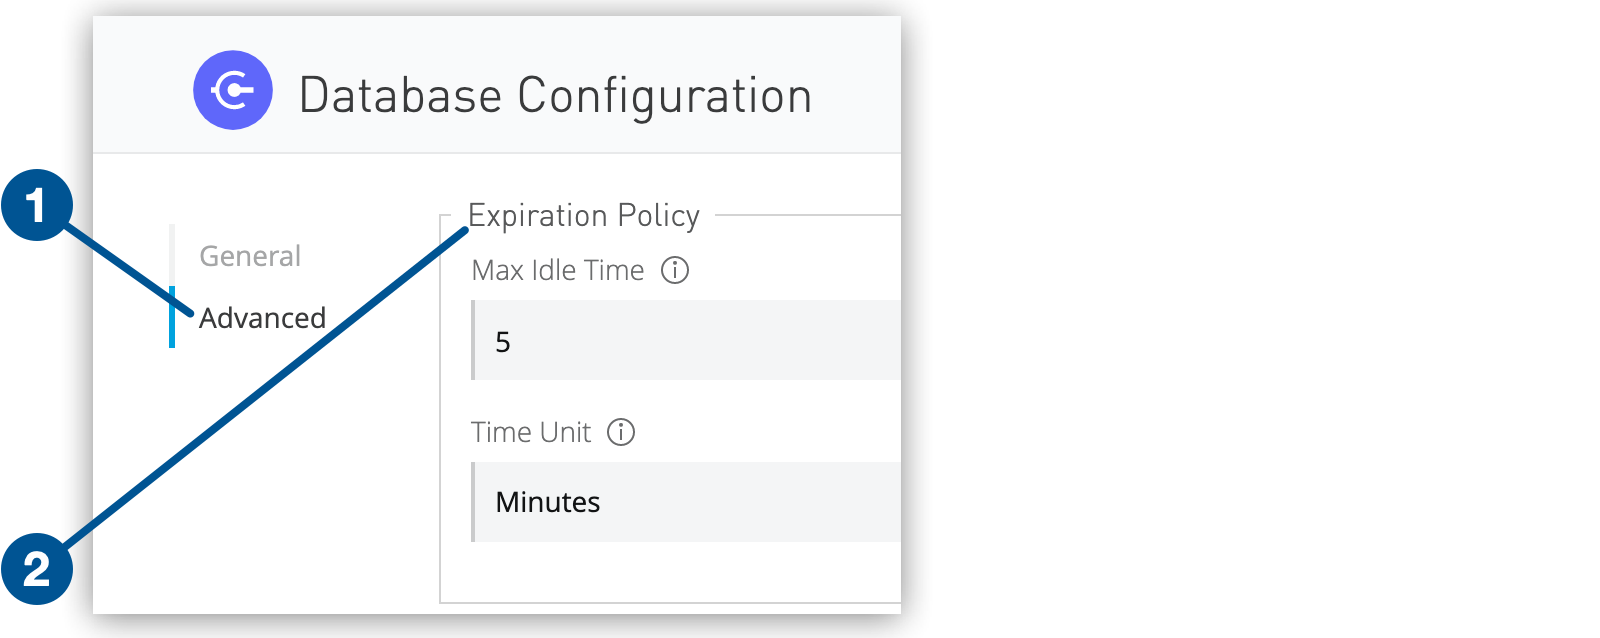Screen dimensions: 1600x638
Task: Select the value 5 in idle time field
Action: coord(503,342)
